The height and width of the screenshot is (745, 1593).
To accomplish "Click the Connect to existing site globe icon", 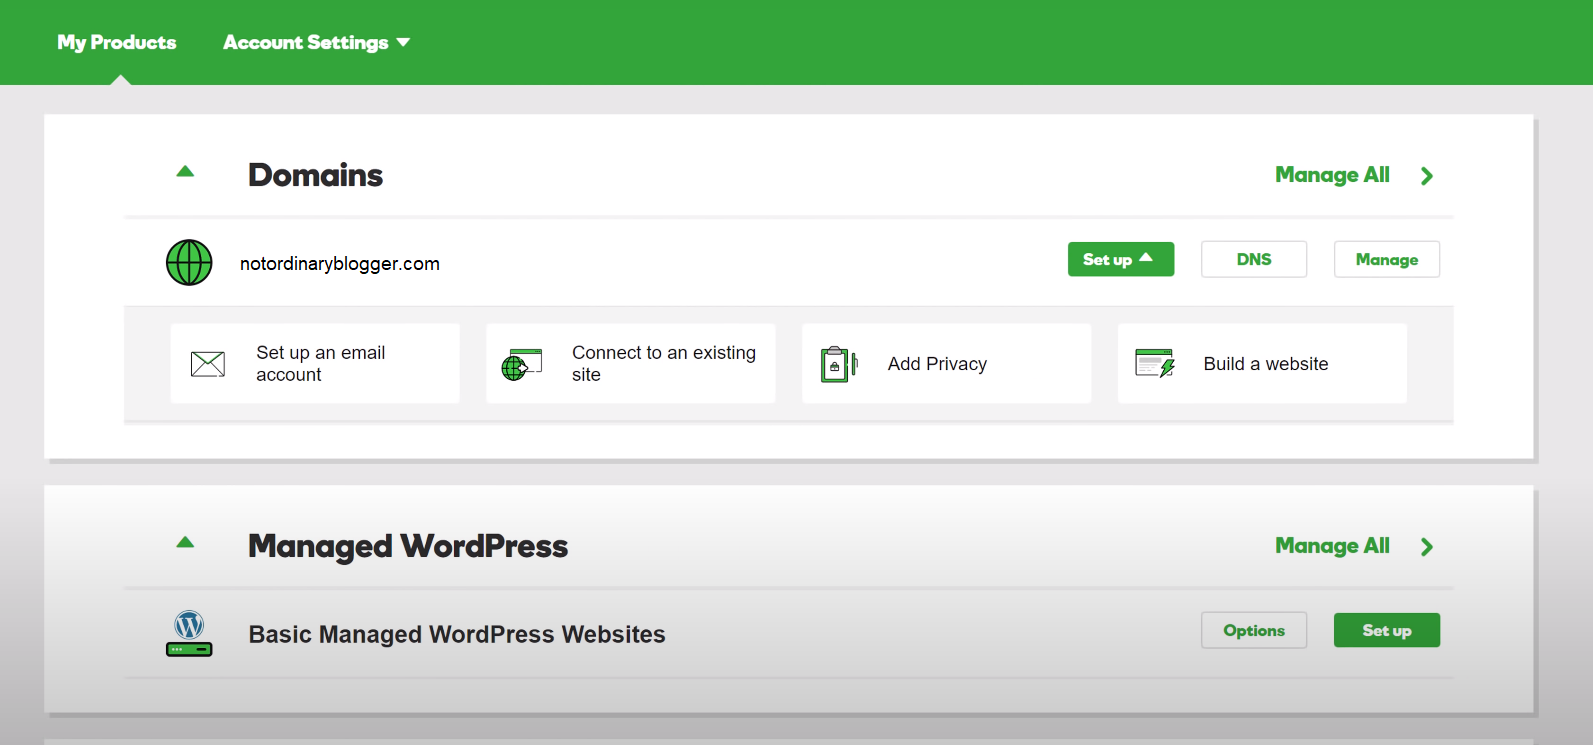I will coord(522,364).
